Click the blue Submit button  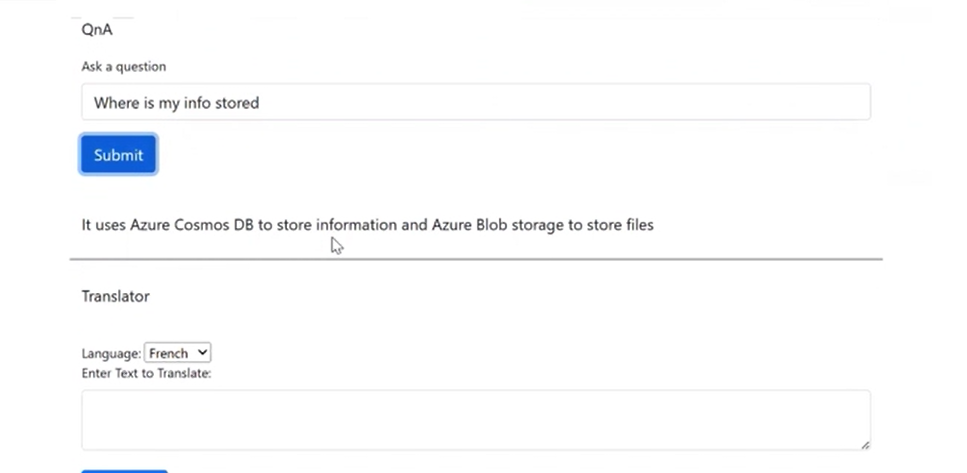118,155
